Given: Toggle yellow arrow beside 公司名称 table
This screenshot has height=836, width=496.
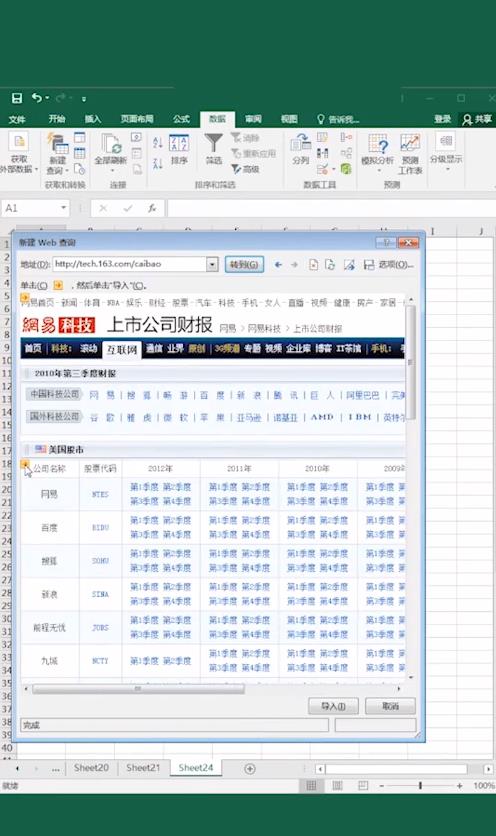Looking at the screenshot, I should [x=25, y=464].
